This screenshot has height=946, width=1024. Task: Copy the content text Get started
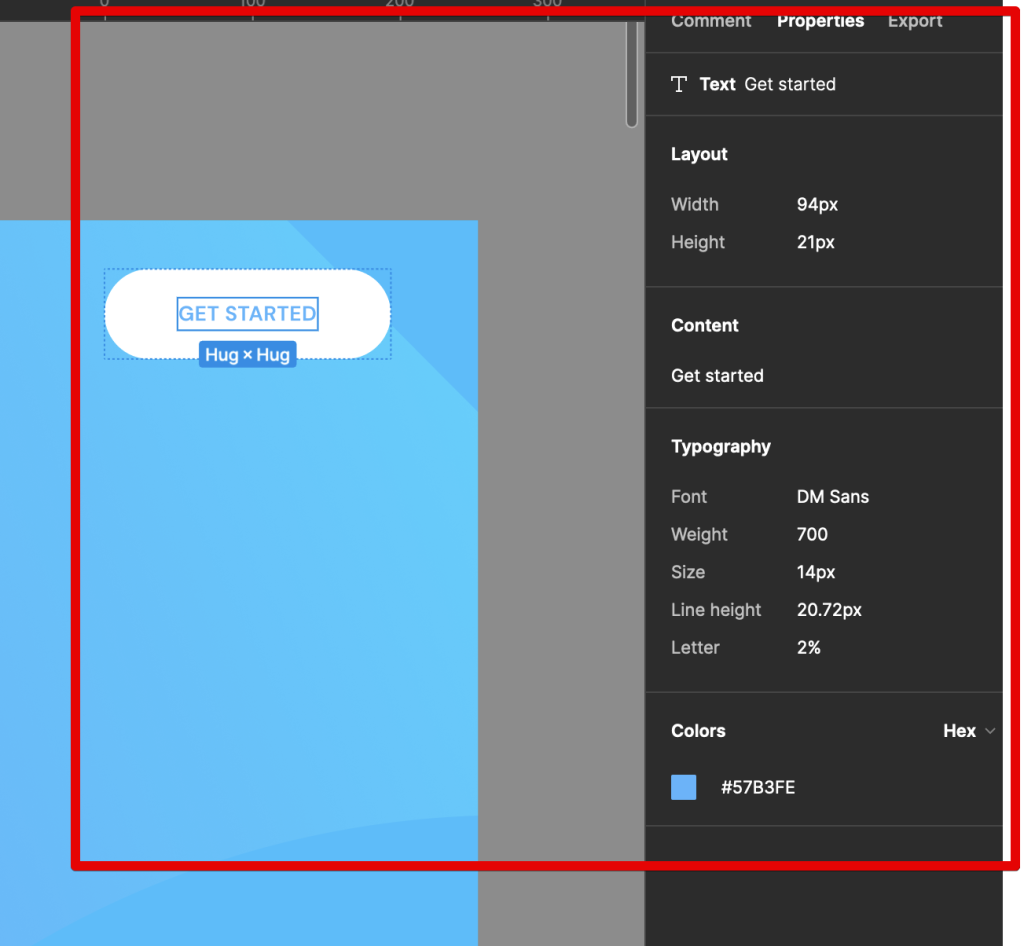pos(717,375)
